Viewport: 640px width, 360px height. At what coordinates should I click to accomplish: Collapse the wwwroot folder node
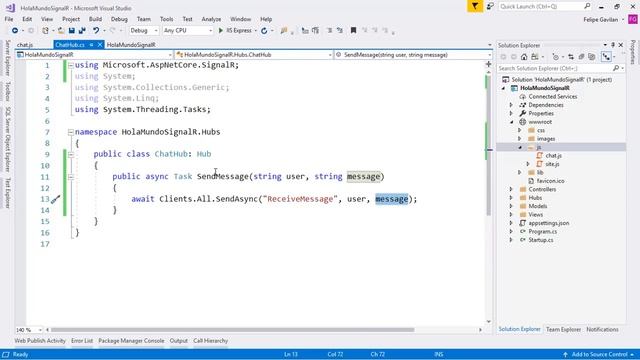(x=511, y=122)
